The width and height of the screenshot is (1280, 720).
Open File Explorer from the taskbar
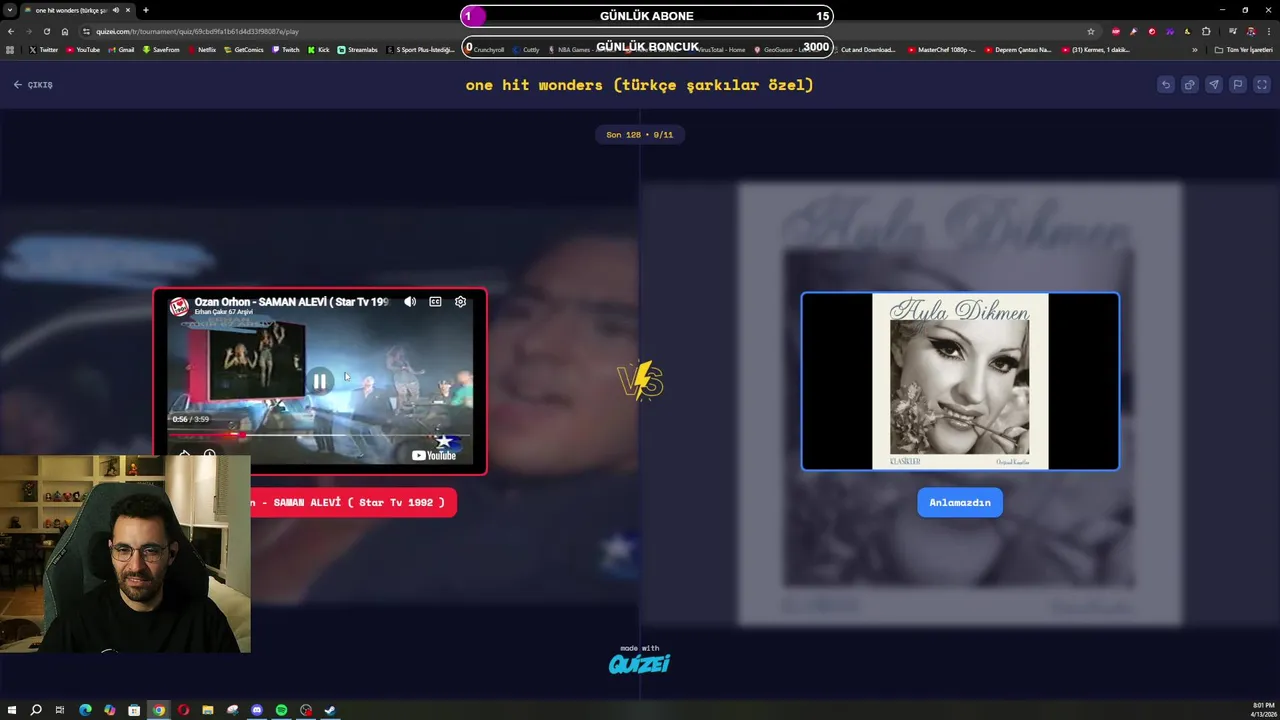pyautogui.click(x=208, y=710)
